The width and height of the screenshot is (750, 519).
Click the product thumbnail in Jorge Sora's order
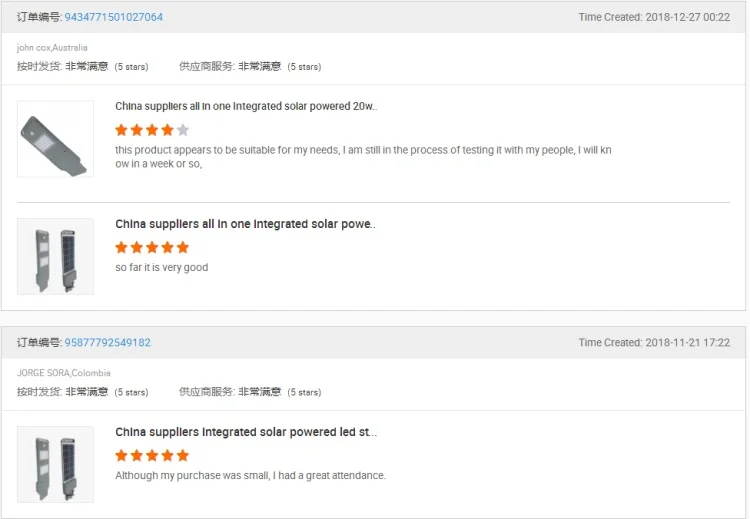tap(55, 464)
